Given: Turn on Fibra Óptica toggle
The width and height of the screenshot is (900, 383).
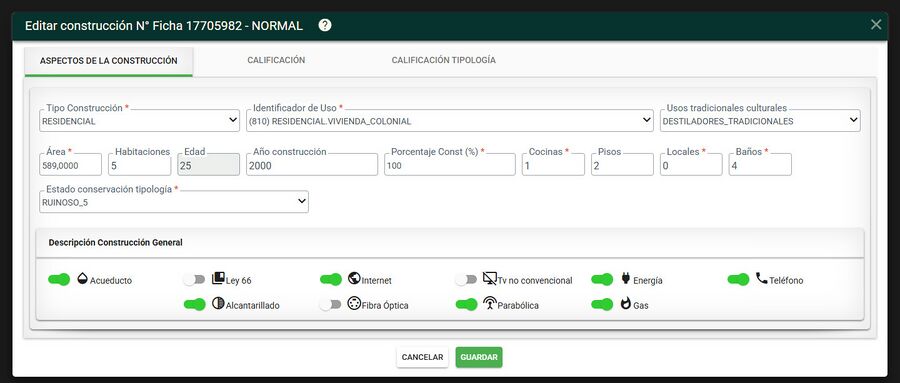Looking at the screenshot, I should click(330, 304).
